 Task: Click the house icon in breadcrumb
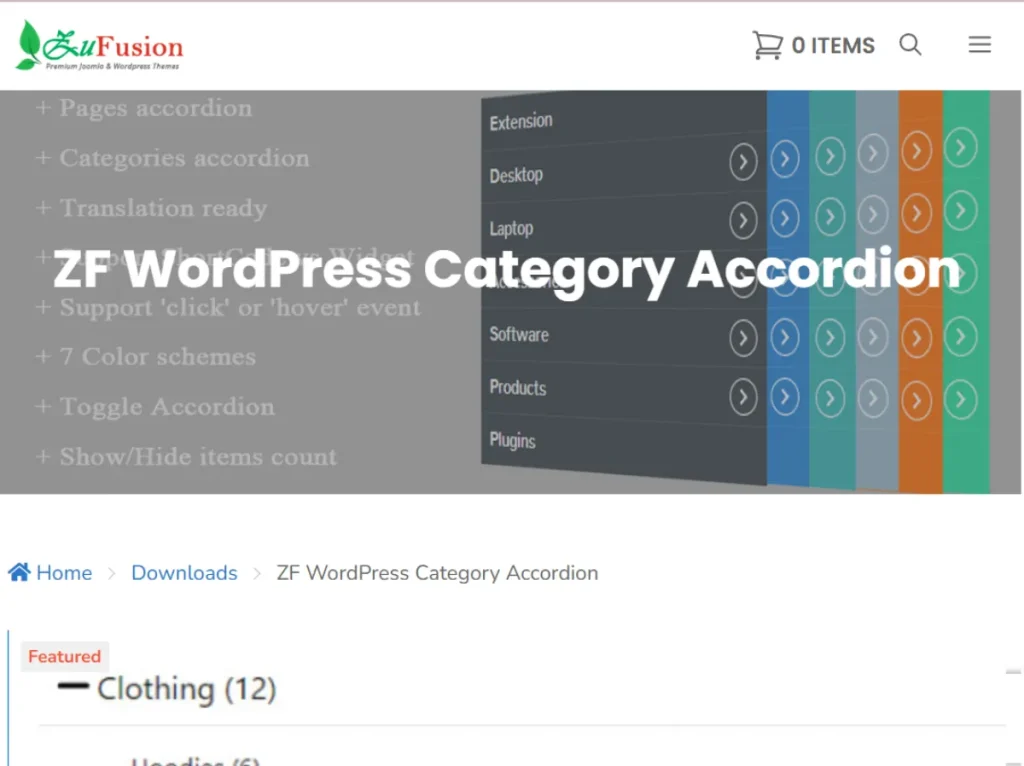[x=19, y=573]
